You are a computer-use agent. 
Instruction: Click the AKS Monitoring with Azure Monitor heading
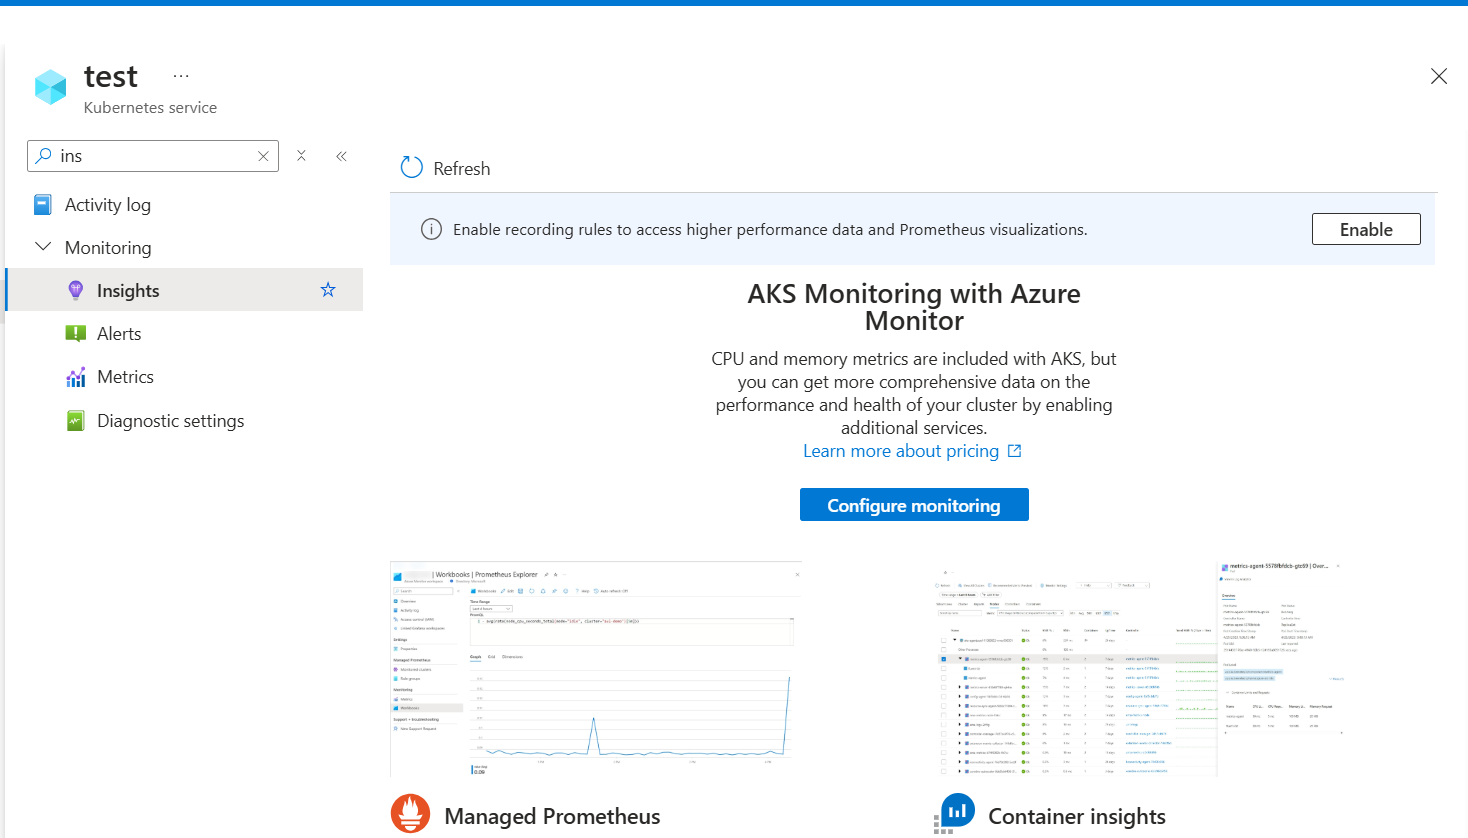click(914, 307)
